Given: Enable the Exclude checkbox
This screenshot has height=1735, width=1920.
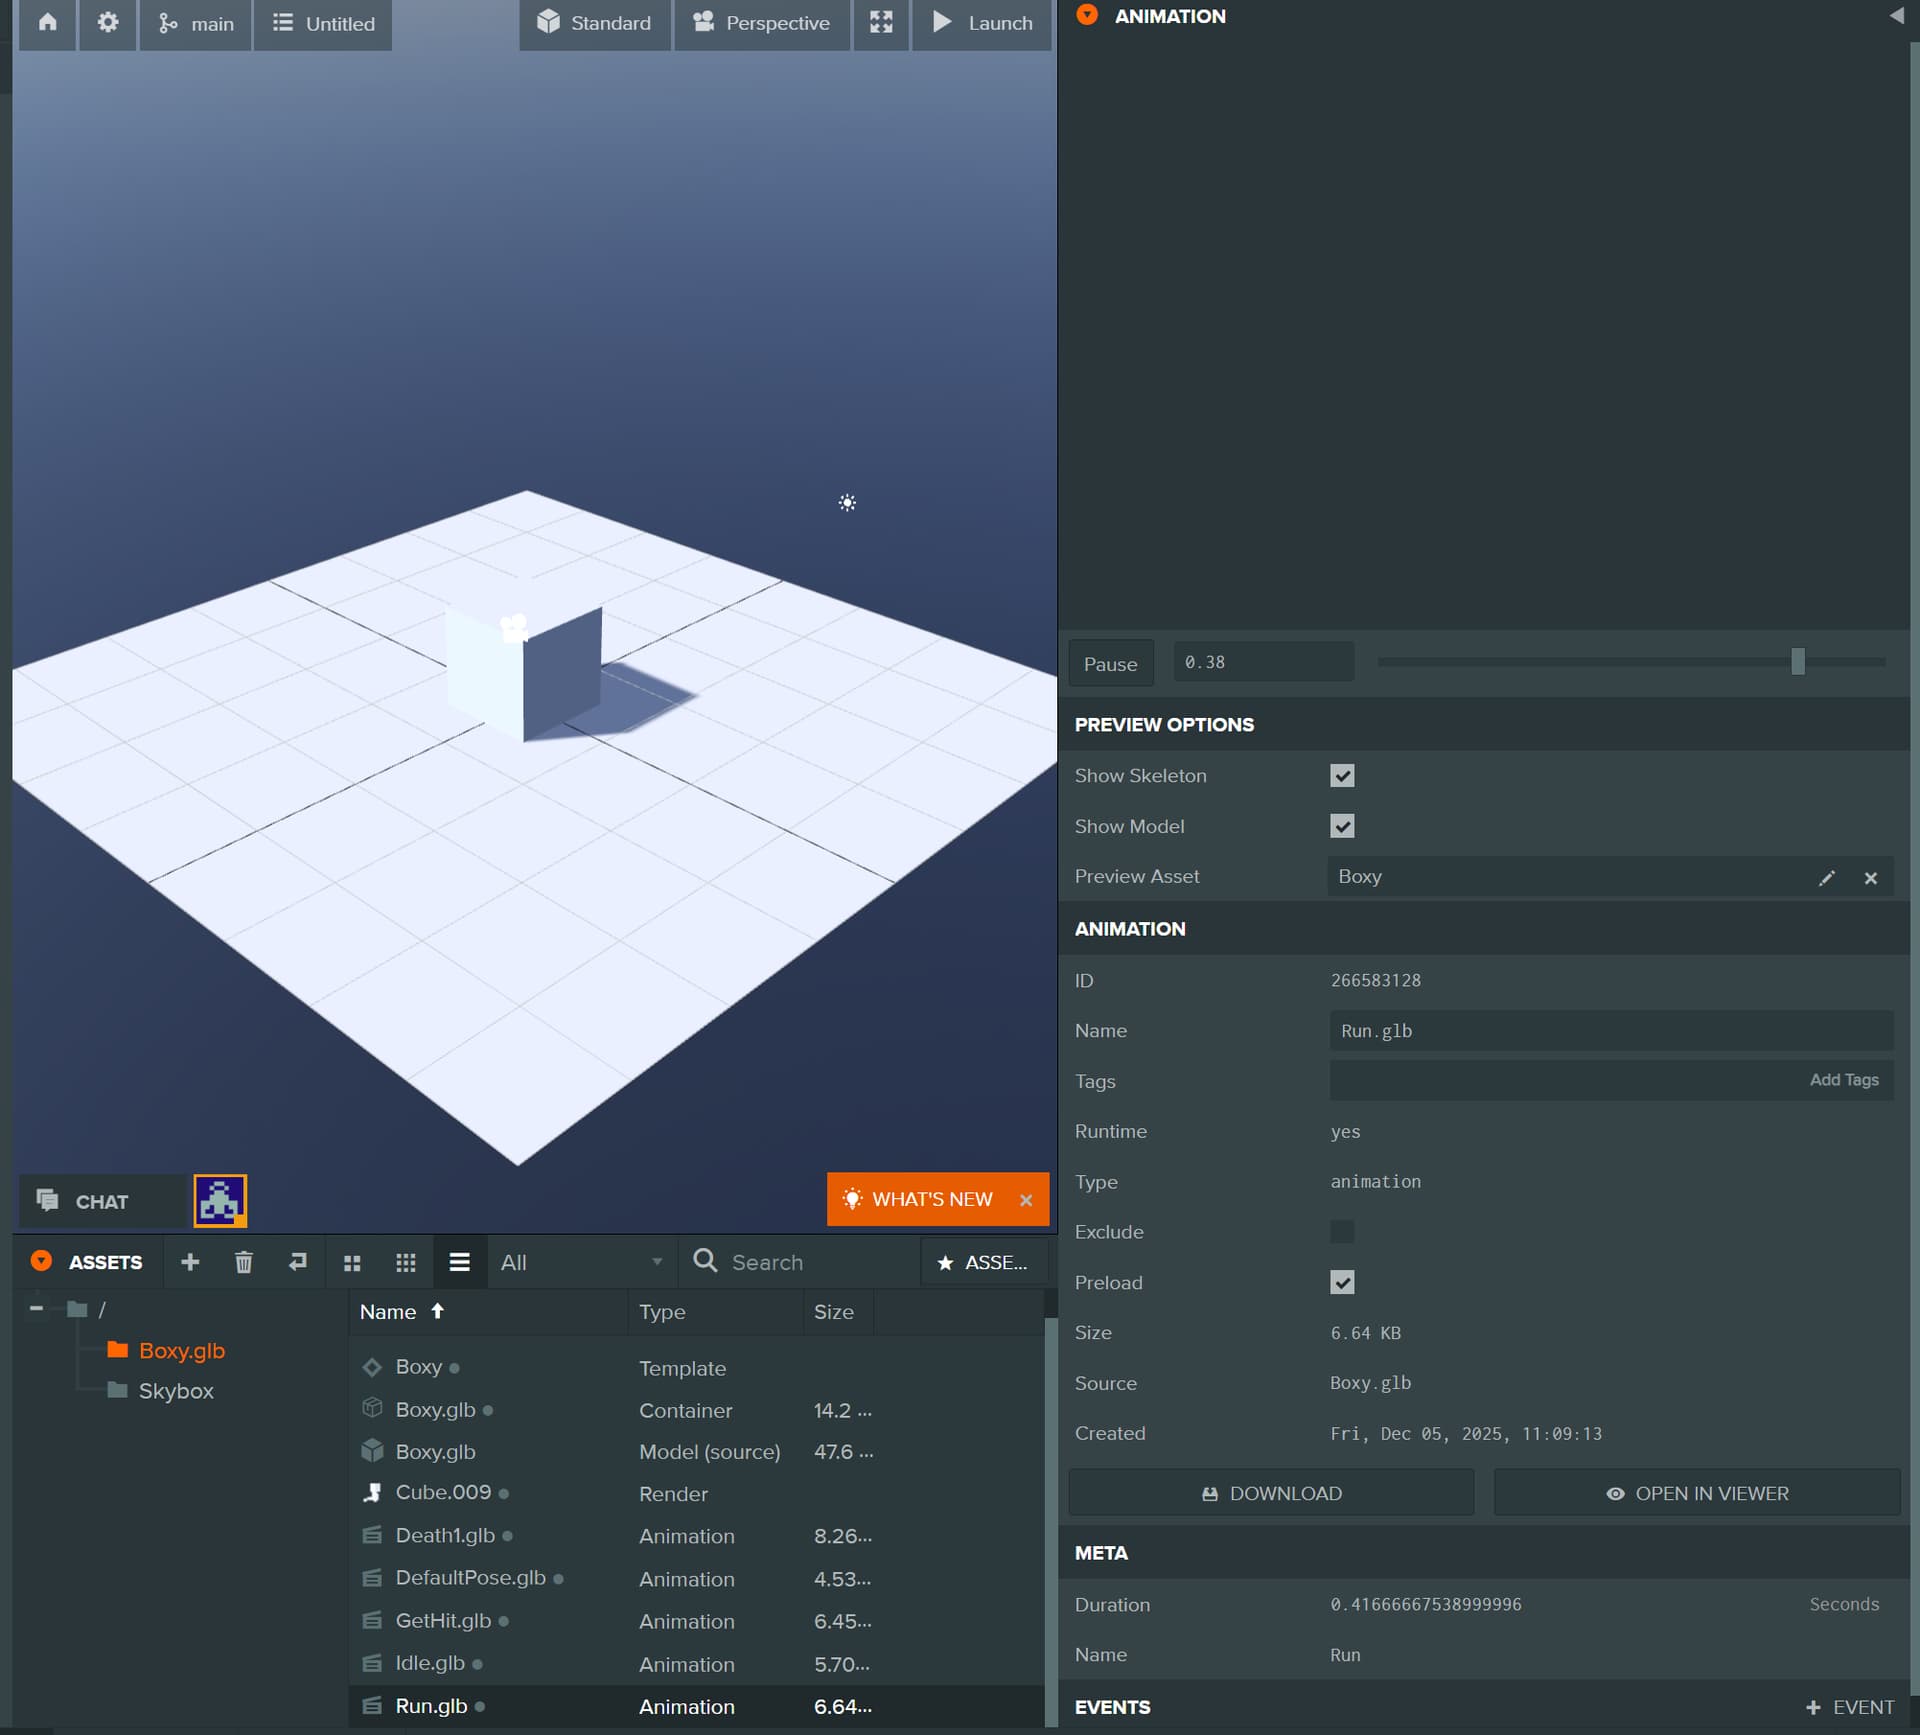Looking at the screenshot, I should coord(1341,1232).
